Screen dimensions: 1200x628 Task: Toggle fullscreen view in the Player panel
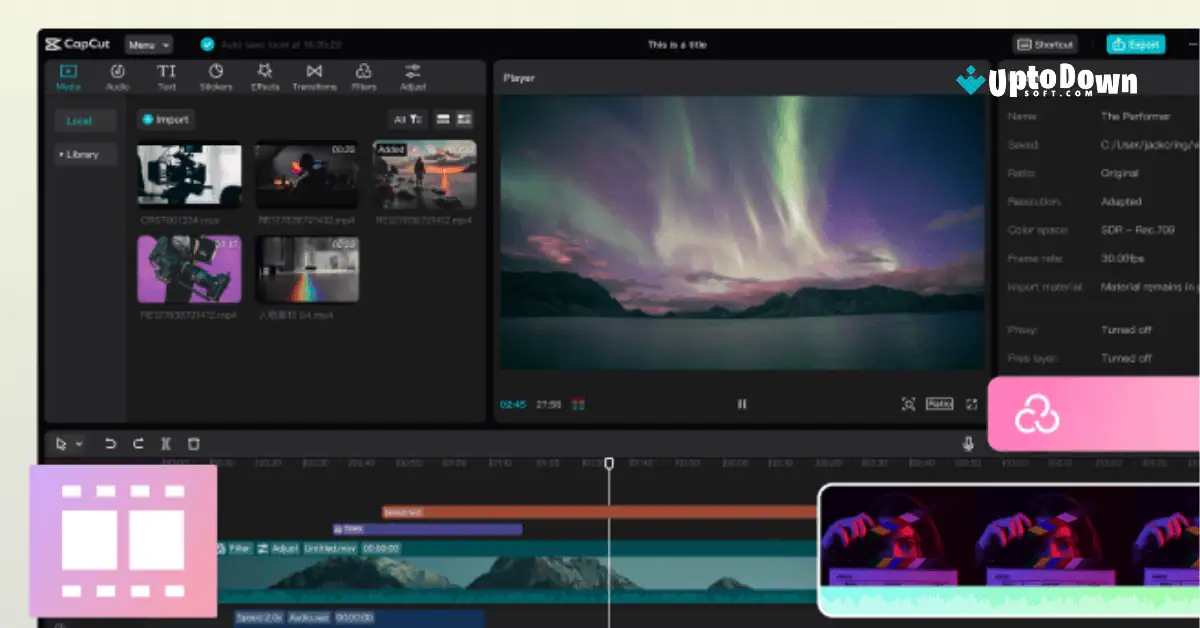tap(972, 404)
